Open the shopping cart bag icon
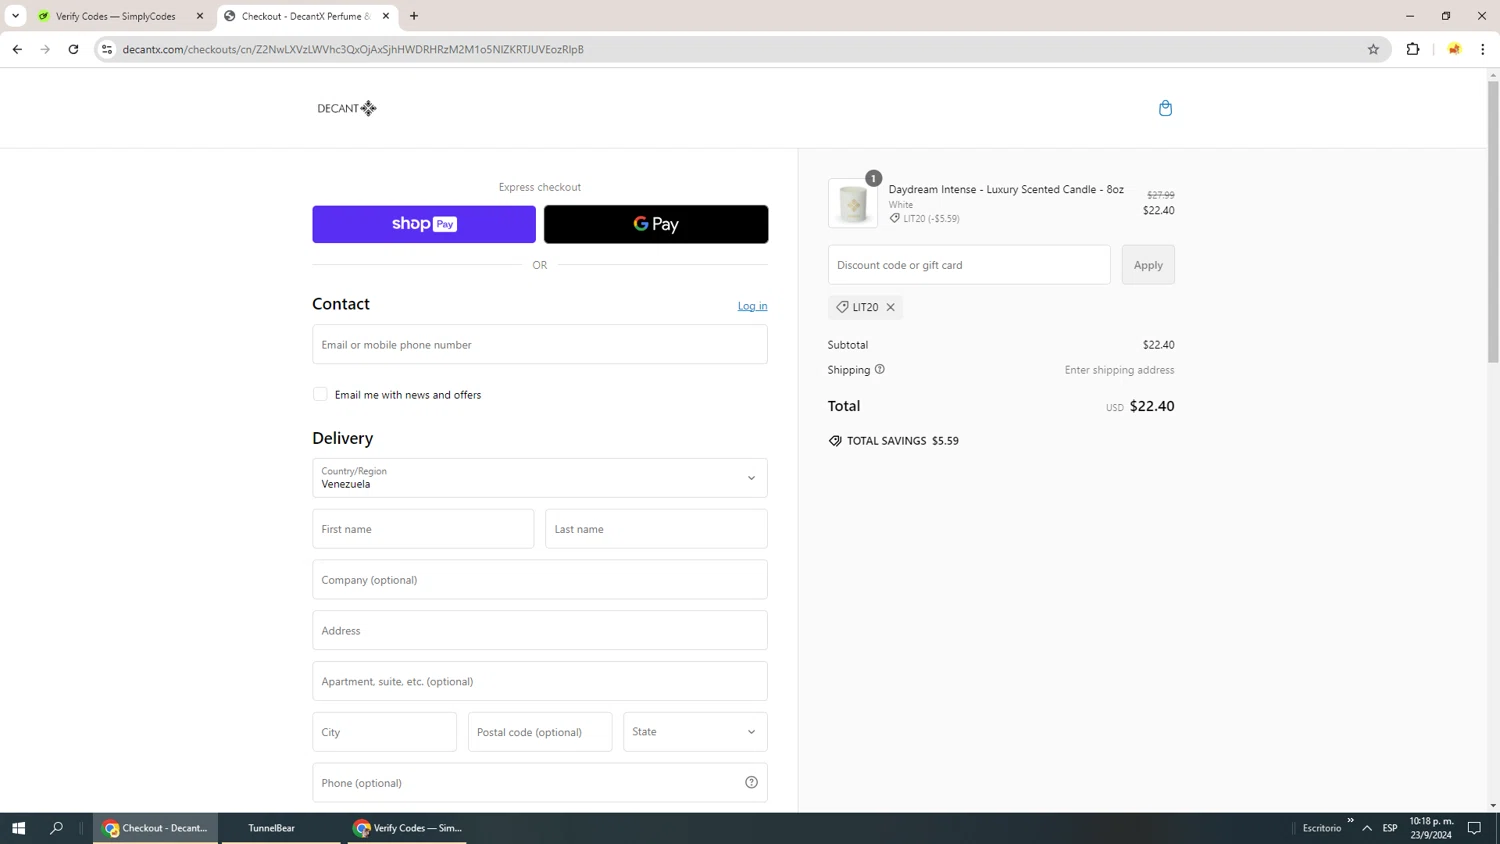The height and width of the screenshot is (844, 1500). click(x=1165, y=108)
